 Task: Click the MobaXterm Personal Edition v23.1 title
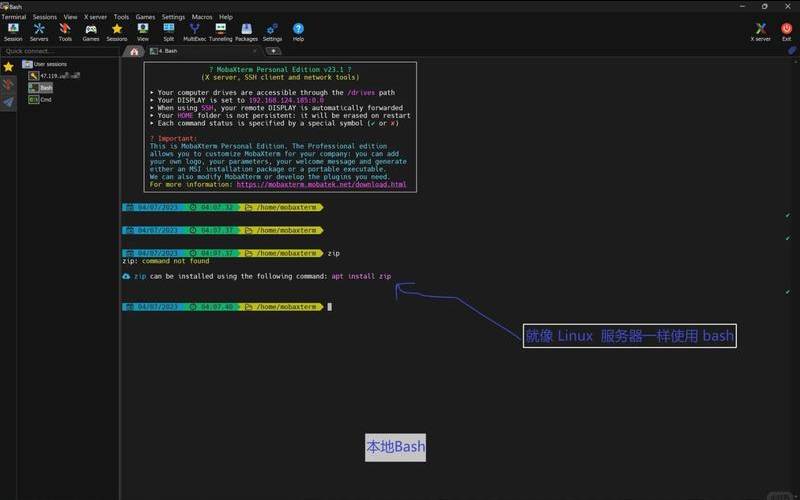[x=280, y=69]
